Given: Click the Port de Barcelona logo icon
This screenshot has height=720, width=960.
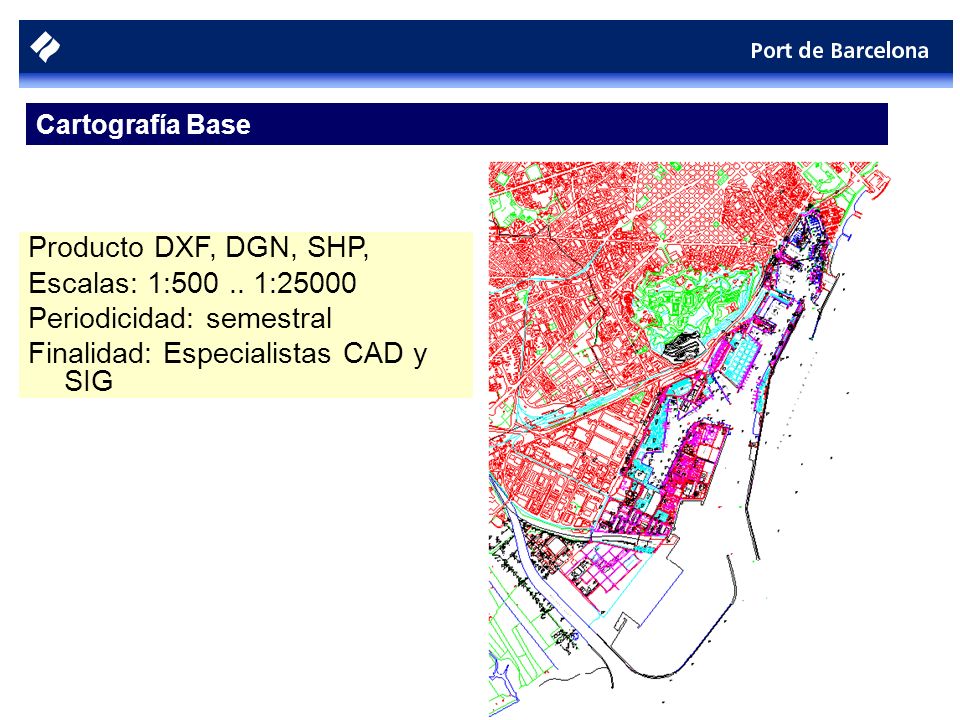Looking at the screenshot, I should pyautogui.click(x=45, y=47).
